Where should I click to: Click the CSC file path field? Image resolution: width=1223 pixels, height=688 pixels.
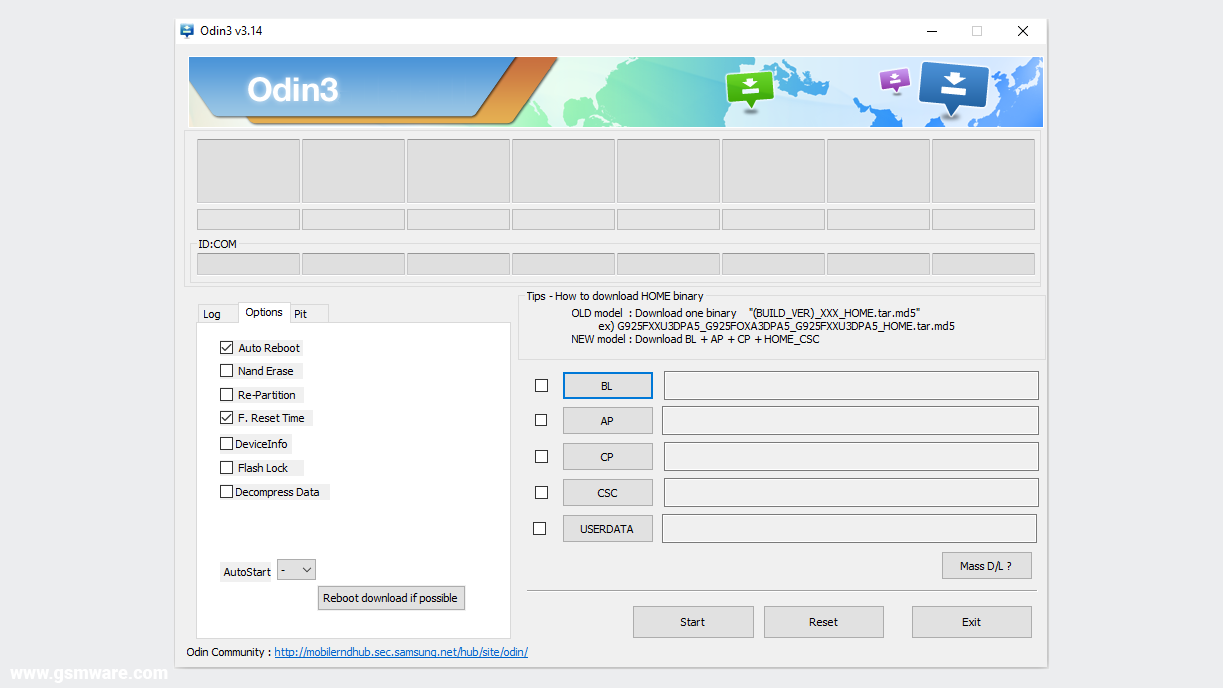tap(849, 492)
